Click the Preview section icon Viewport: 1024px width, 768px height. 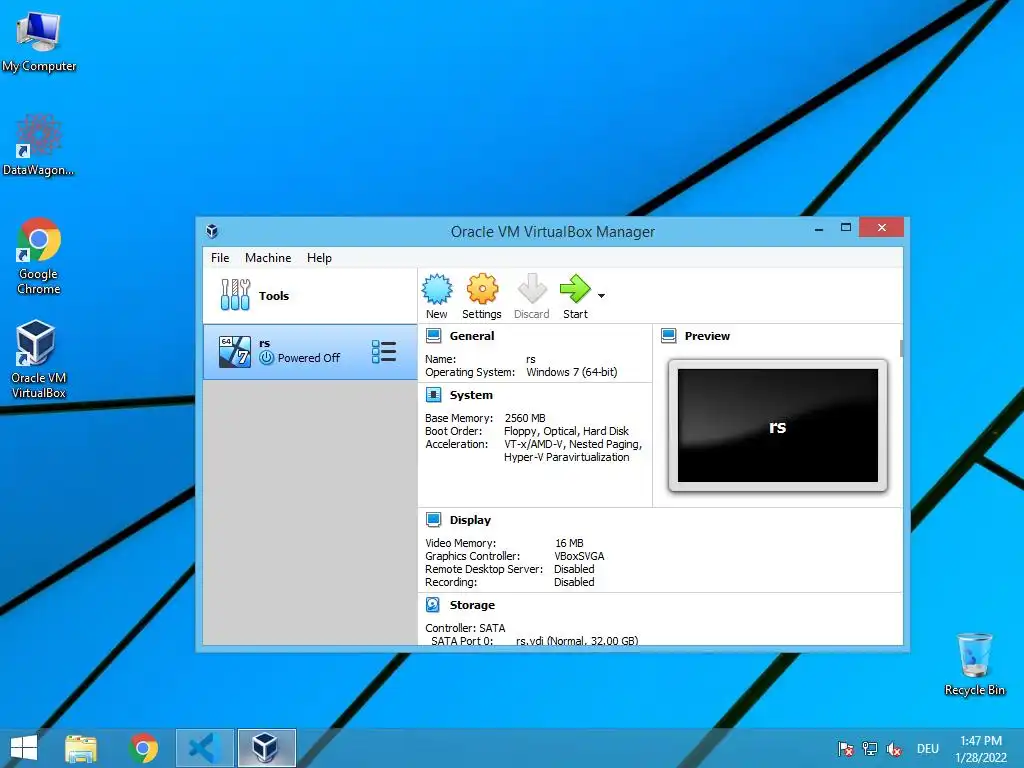pyautogui.click(x=669, y=336)
